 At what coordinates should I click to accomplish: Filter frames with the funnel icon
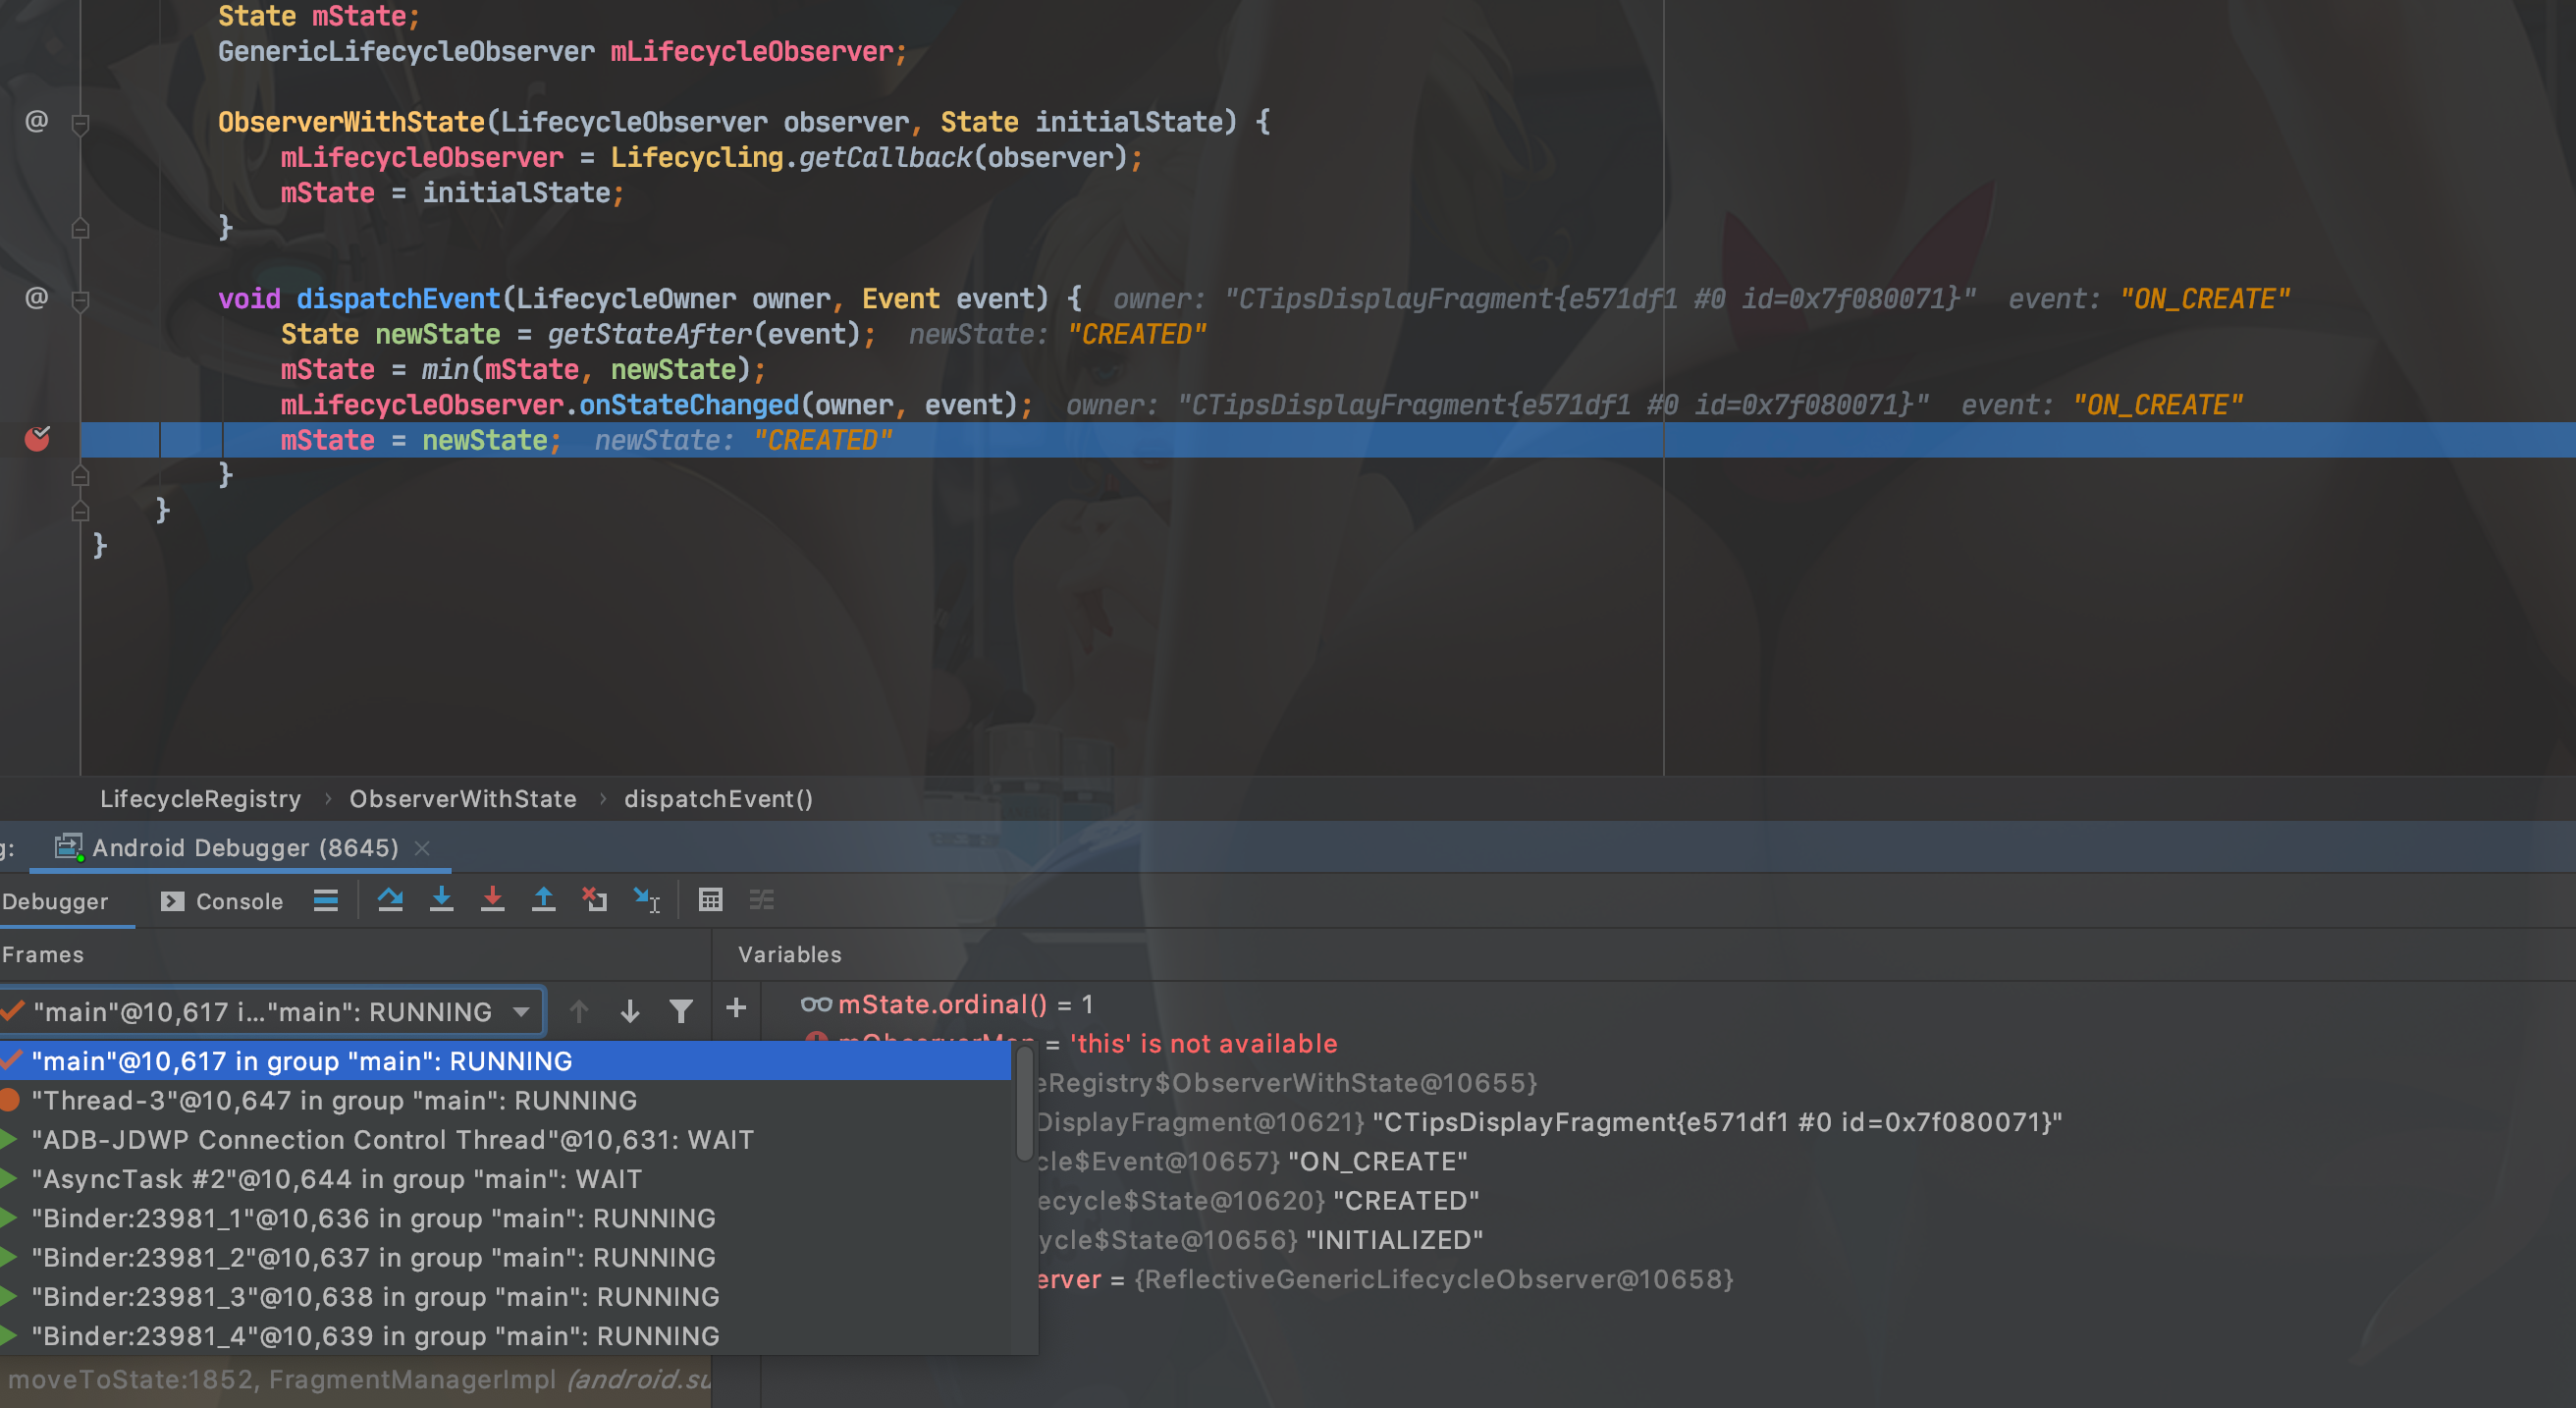click(681, 1011)
